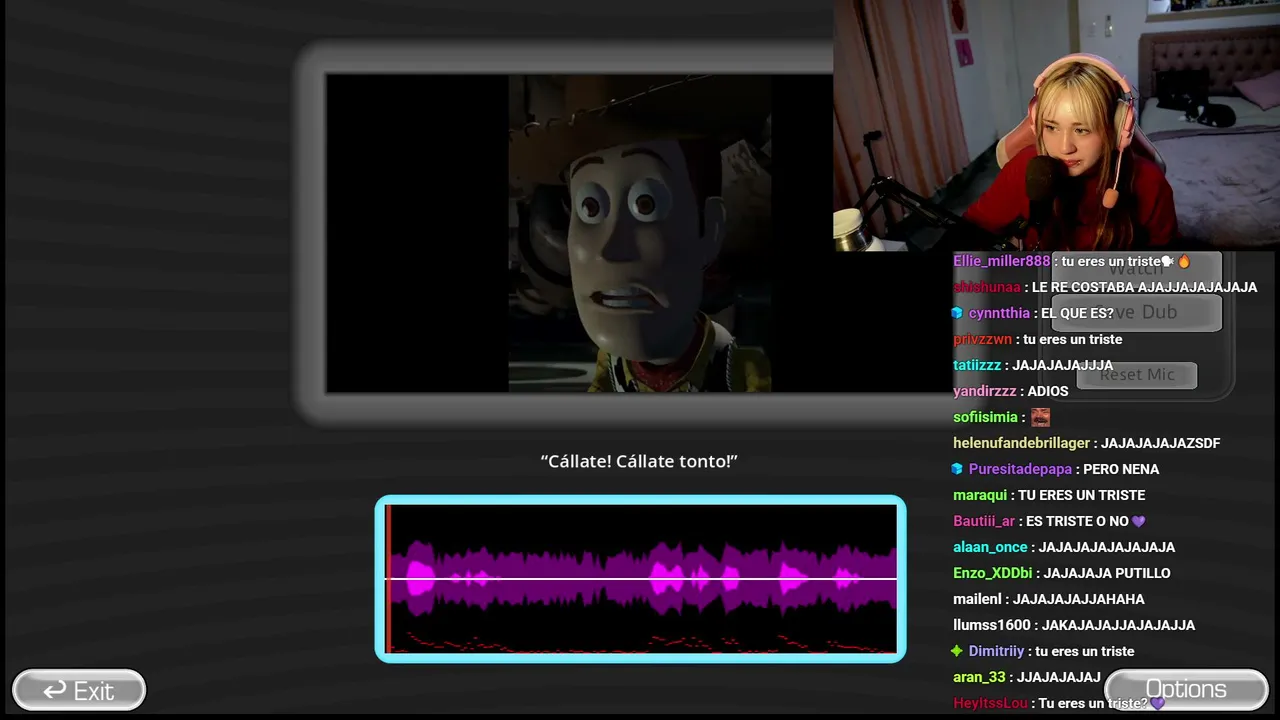The height and width of the screenshot is (720, 1280).
Task: Click the username llumss1600 in chat
Action: (x=992, y=625)
